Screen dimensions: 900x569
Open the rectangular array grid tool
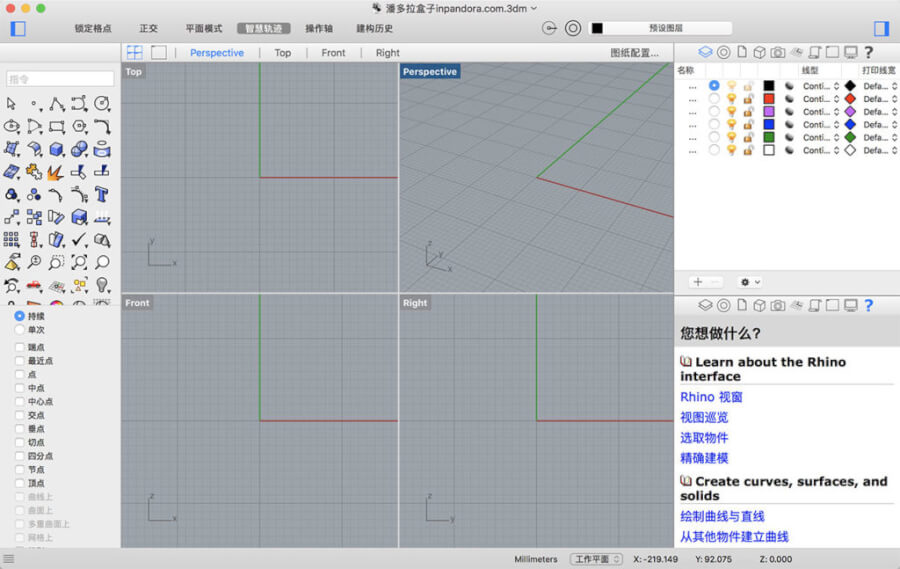pos(11,239)
